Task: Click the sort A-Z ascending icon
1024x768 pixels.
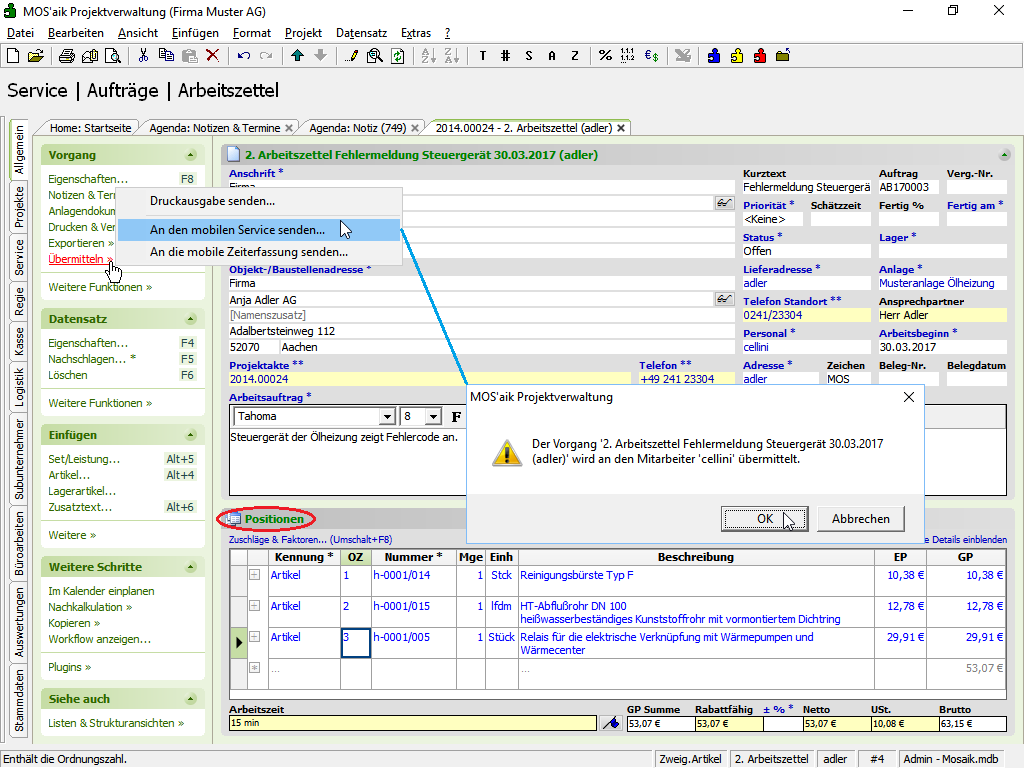Action: click(x=427, y=56)
